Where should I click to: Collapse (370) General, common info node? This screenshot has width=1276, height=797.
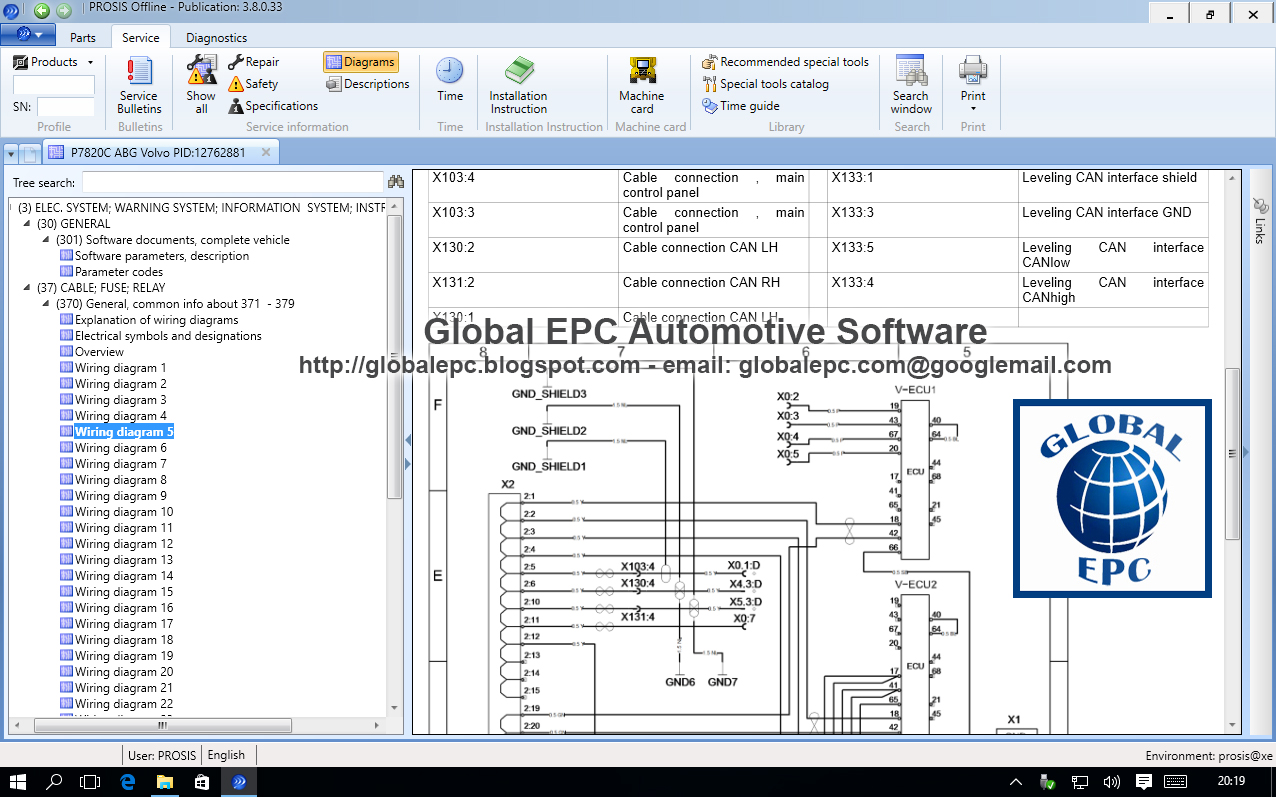[x=46, y=304]
